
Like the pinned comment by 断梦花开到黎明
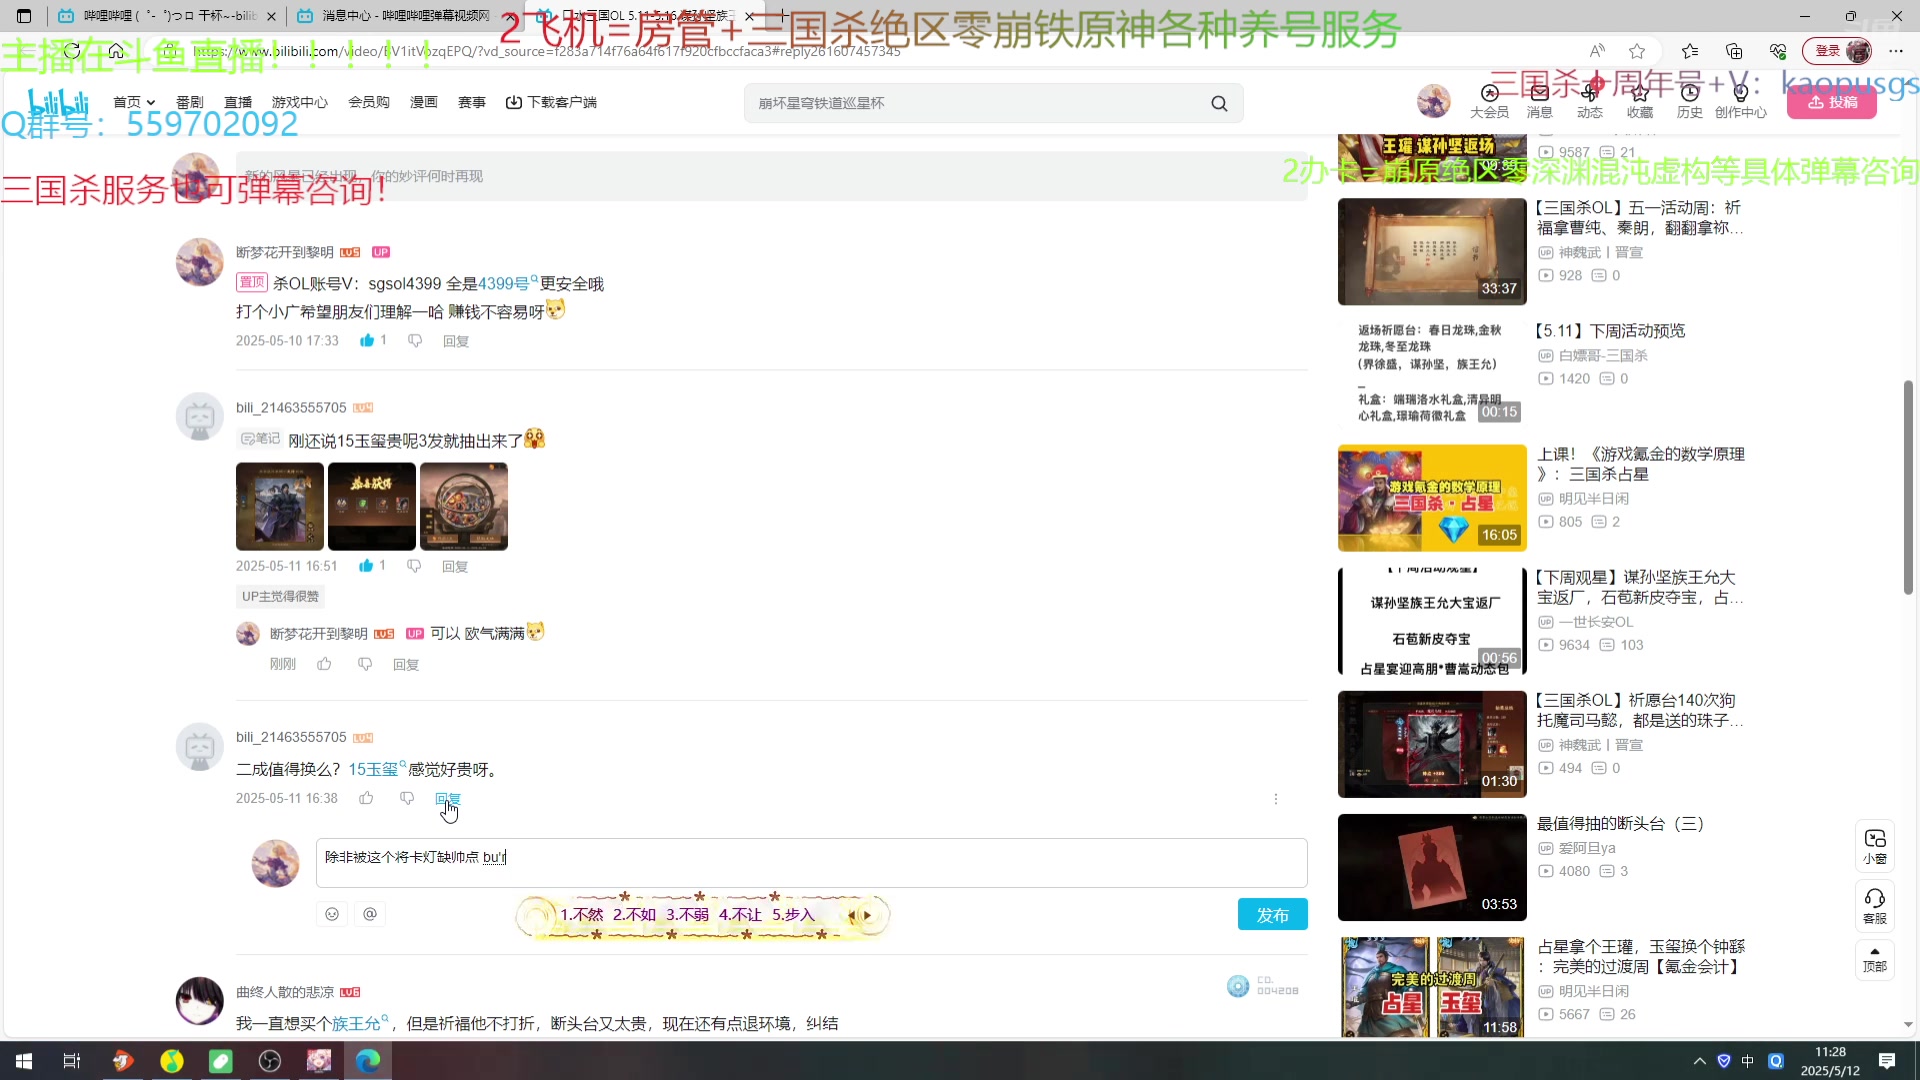pos(367,341)
